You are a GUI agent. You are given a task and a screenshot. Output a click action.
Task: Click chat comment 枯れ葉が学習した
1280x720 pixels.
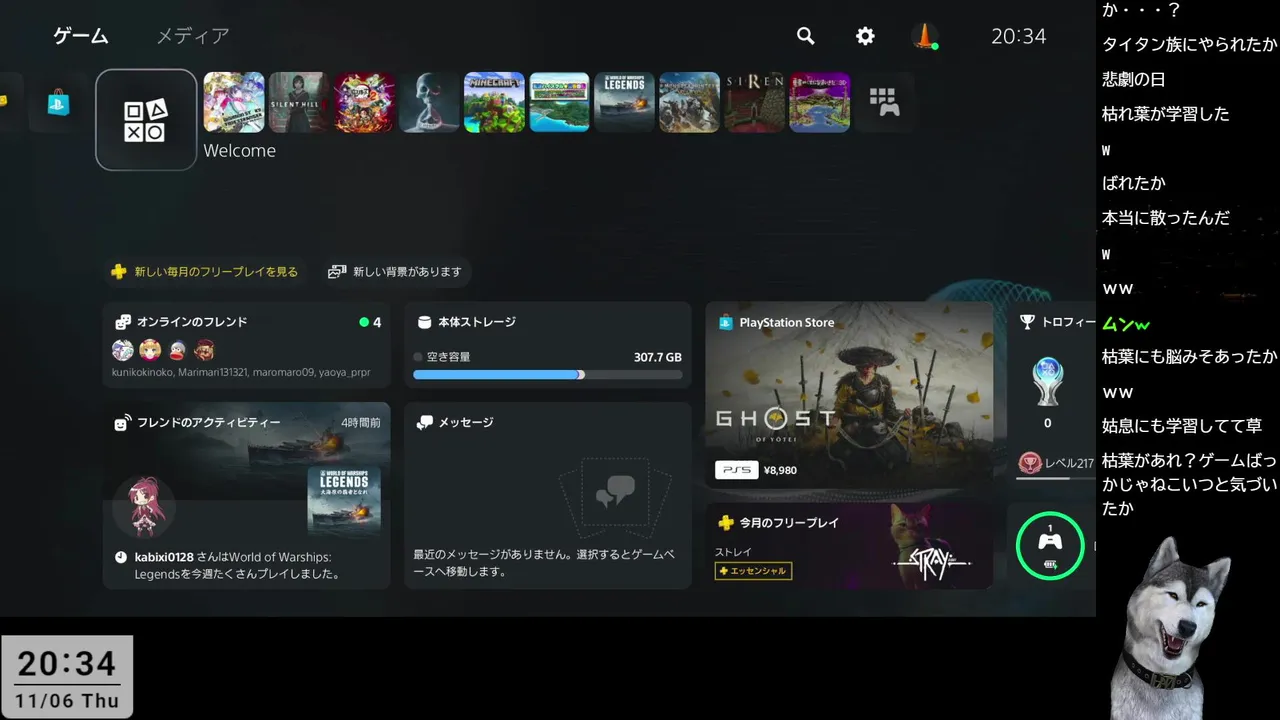(x=1166, y=114)
